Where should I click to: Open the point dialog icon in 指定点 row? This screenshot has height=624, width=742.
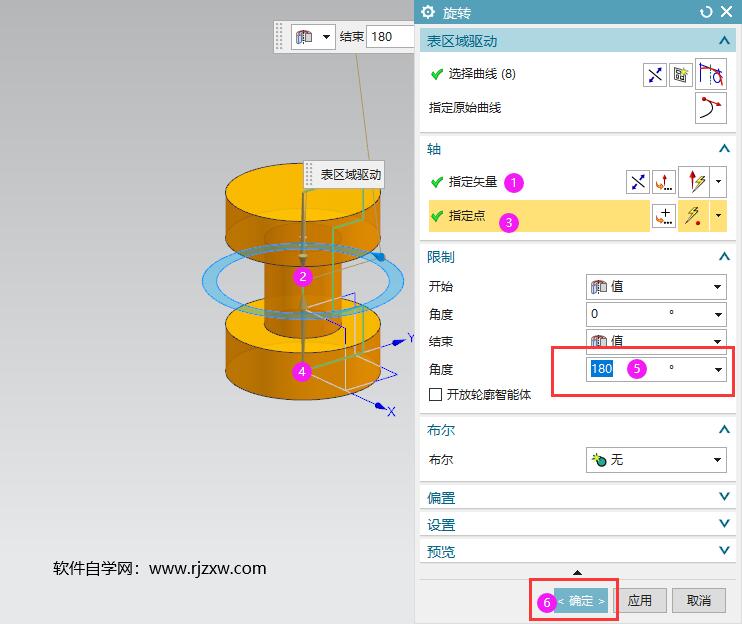(663, 216)
